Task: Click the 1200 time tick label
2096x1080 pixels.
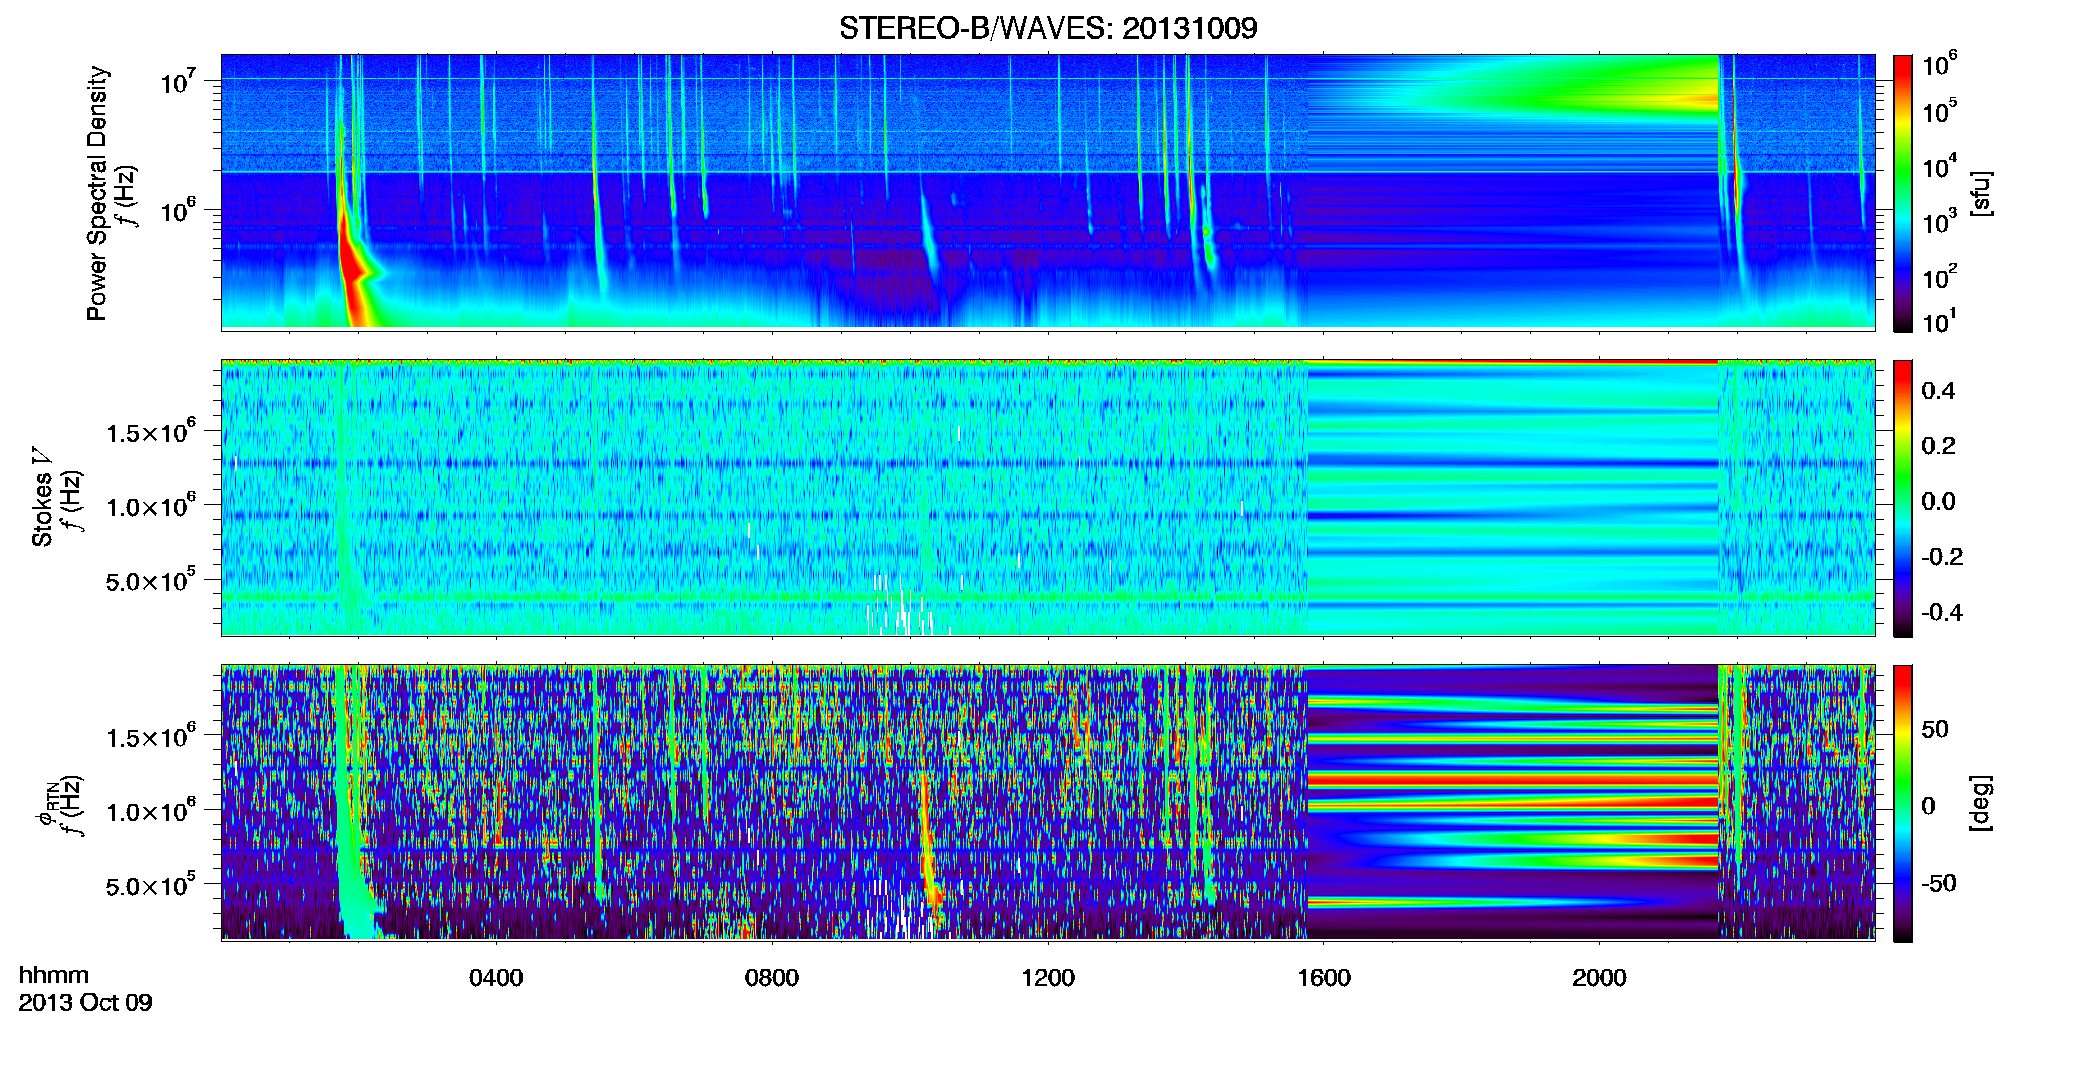Action: [x=1048, y=978]
